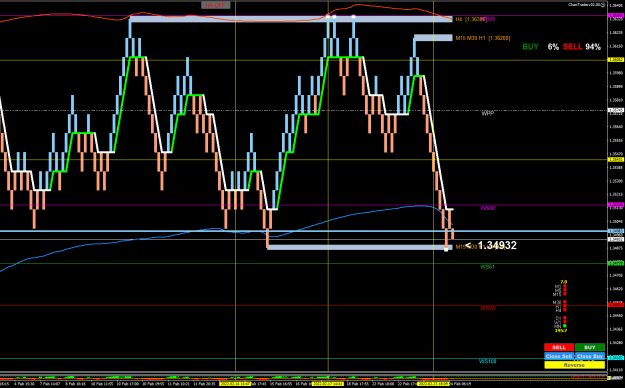Image resolution: width=625 pixels, height=388 pixels.
Task: Click the ChartTrader expert advisor smiley icon
Action: point(603,5)
